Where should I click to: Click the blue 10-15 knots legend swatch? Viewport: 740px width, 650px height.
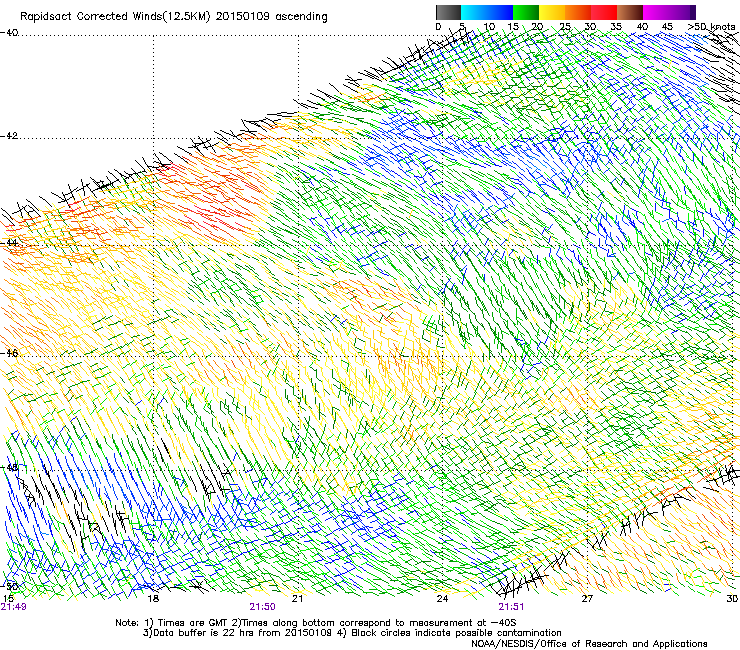tap(500, 12)
